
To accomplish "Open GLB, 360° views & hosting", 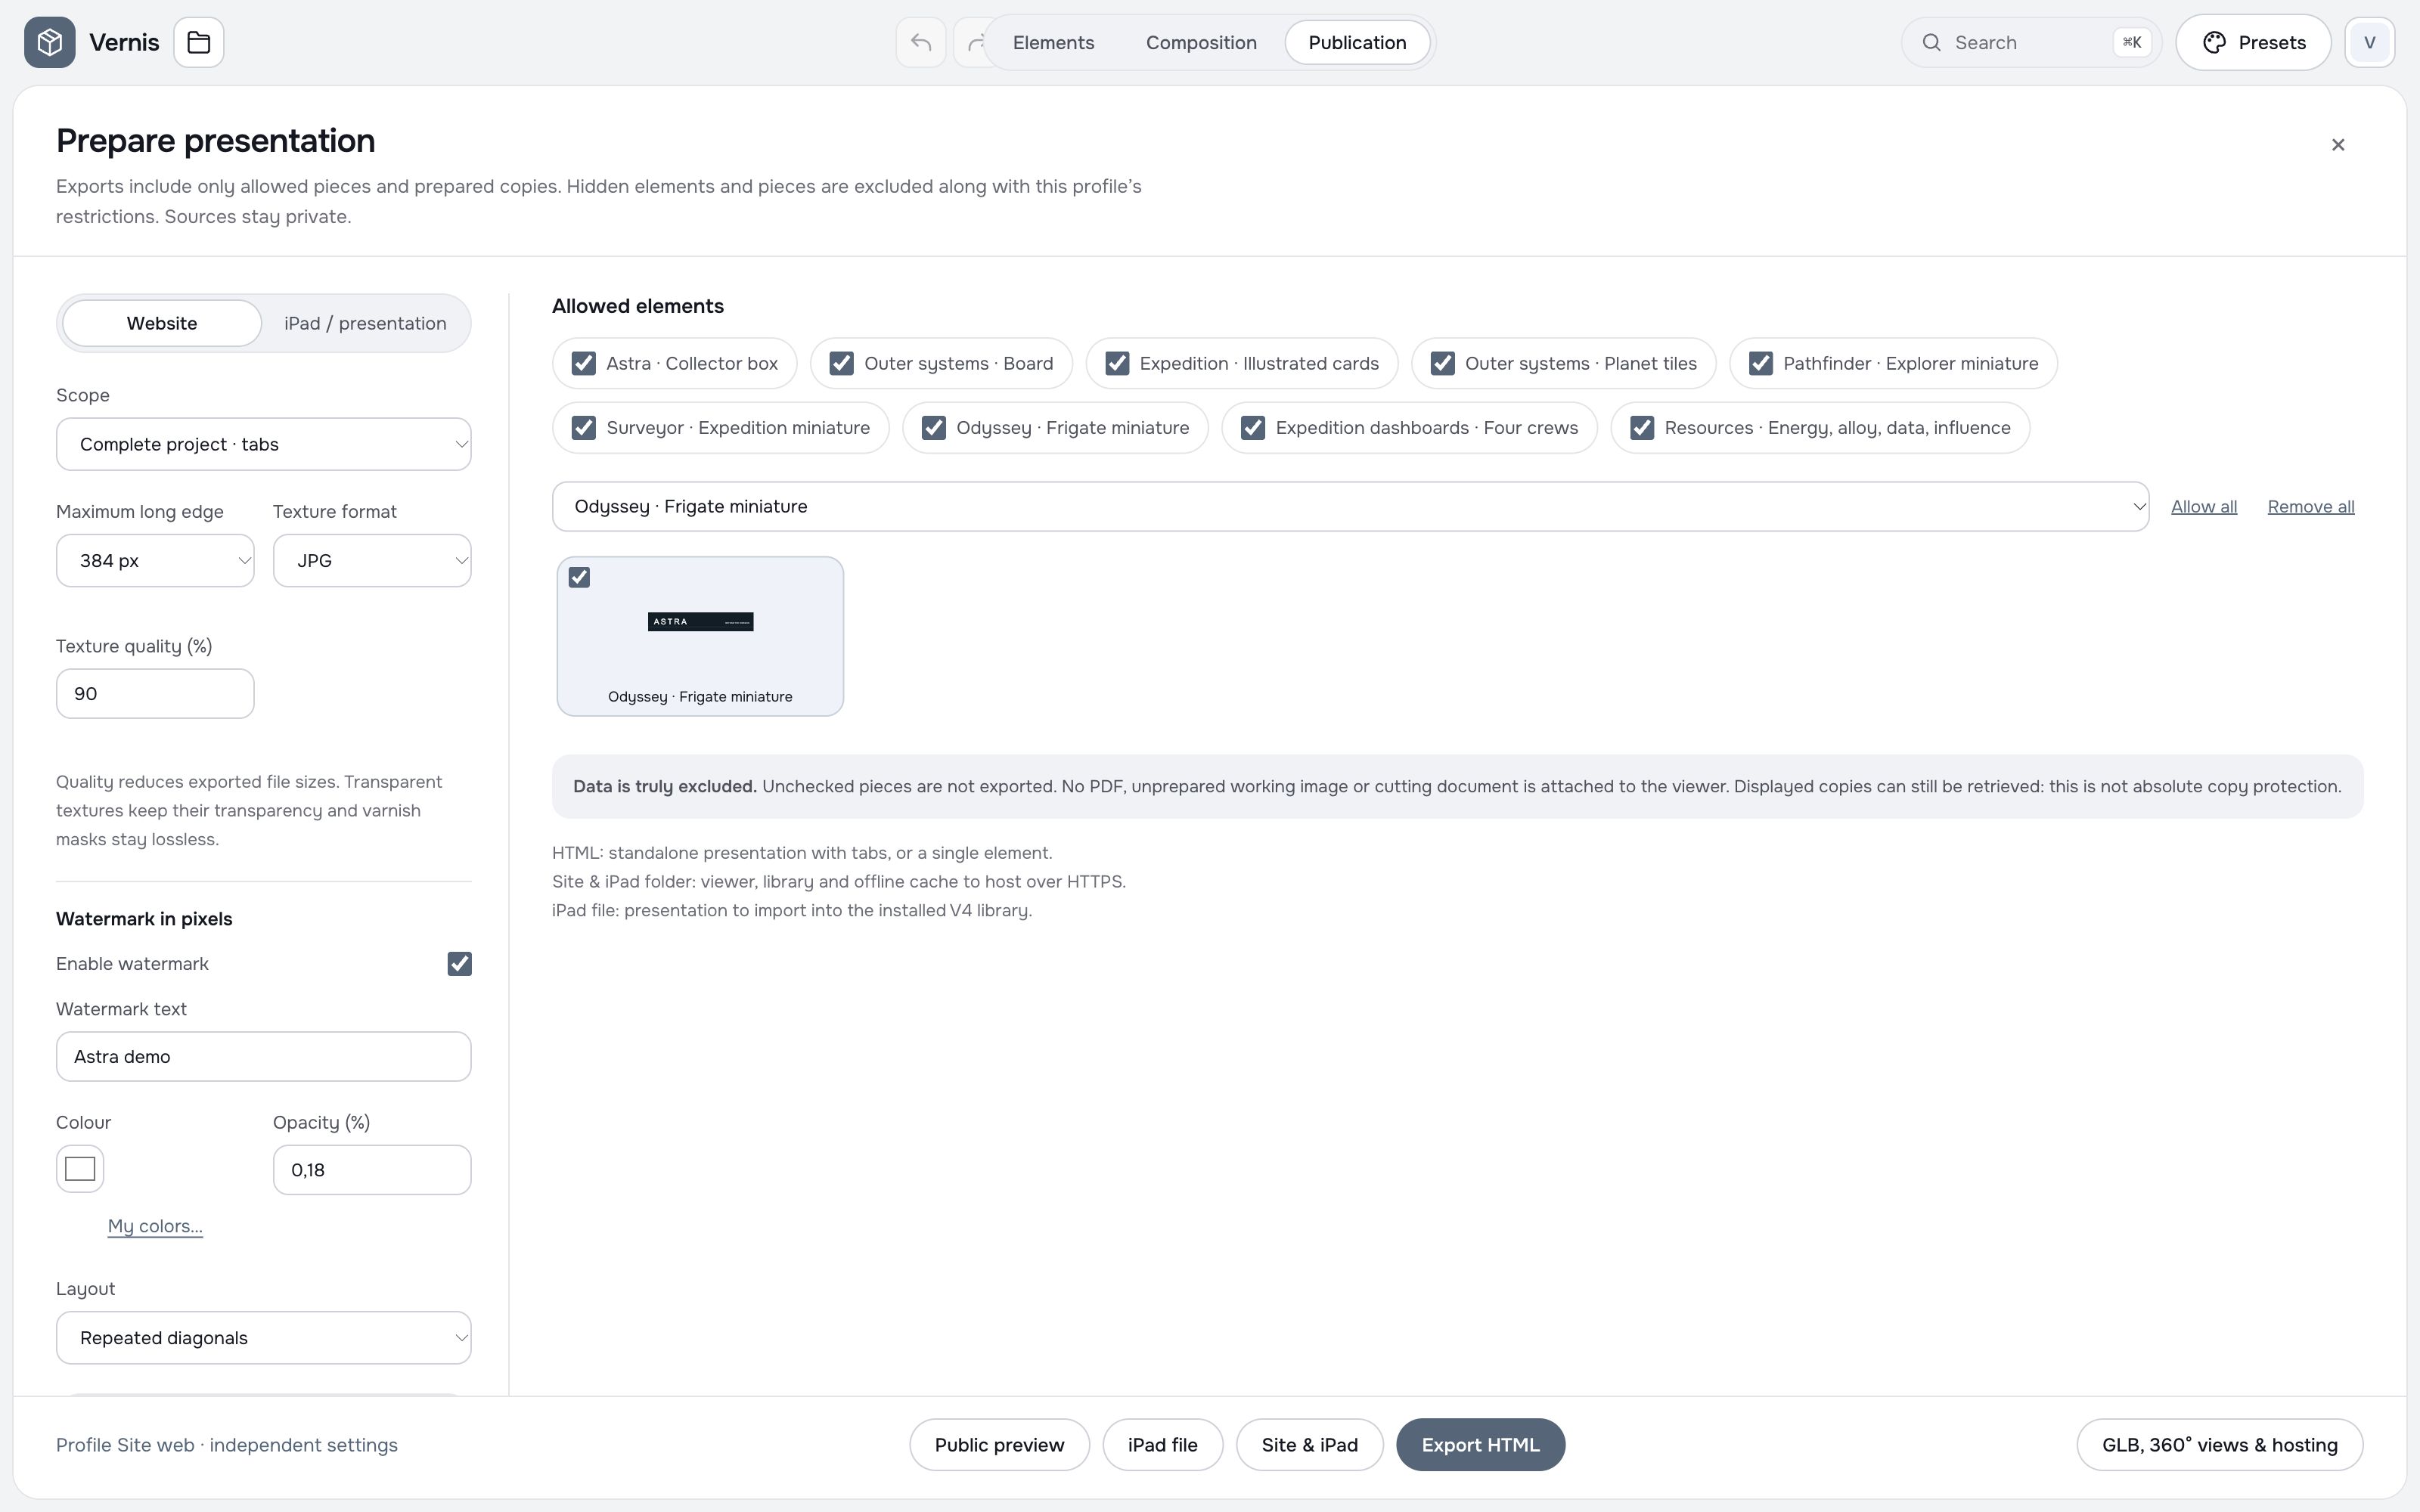I will coord(2219,1445).
